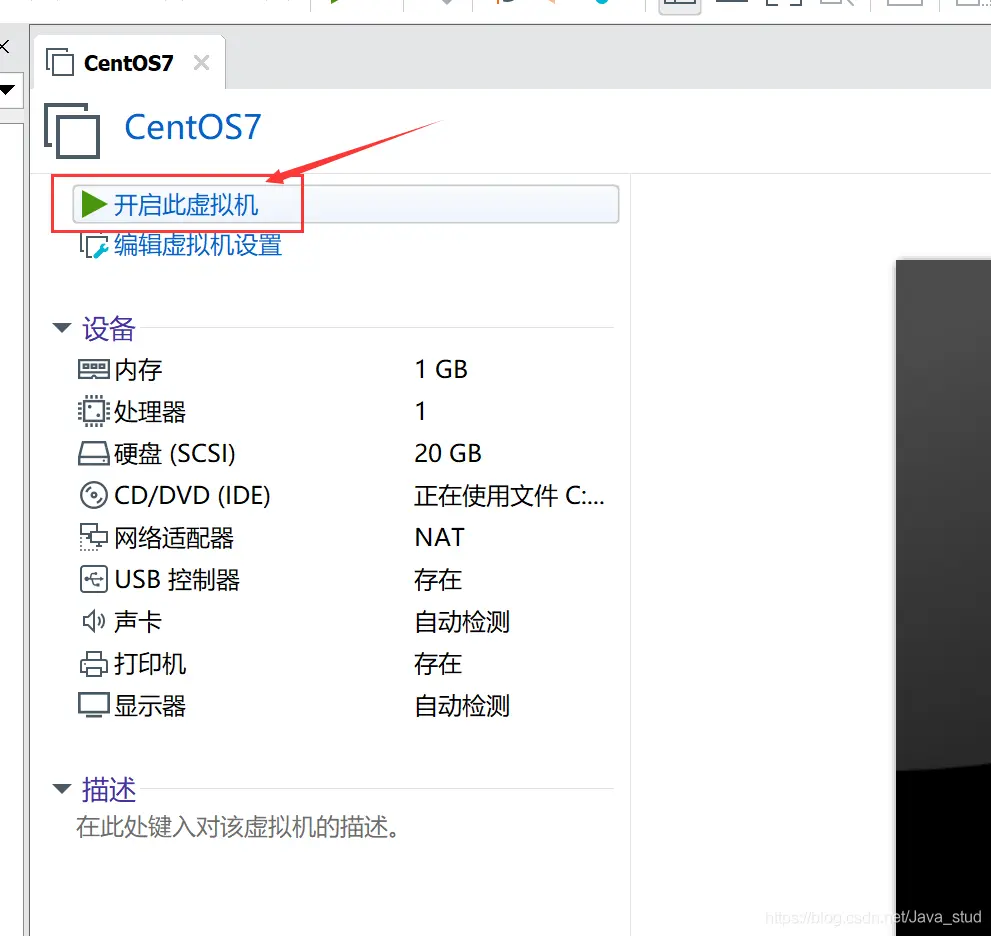Viewport: 991px width, 936px height.
Task: Click 存在 in the USB 控制器 row
Action: pyautogui.click(x=438, y=580)
